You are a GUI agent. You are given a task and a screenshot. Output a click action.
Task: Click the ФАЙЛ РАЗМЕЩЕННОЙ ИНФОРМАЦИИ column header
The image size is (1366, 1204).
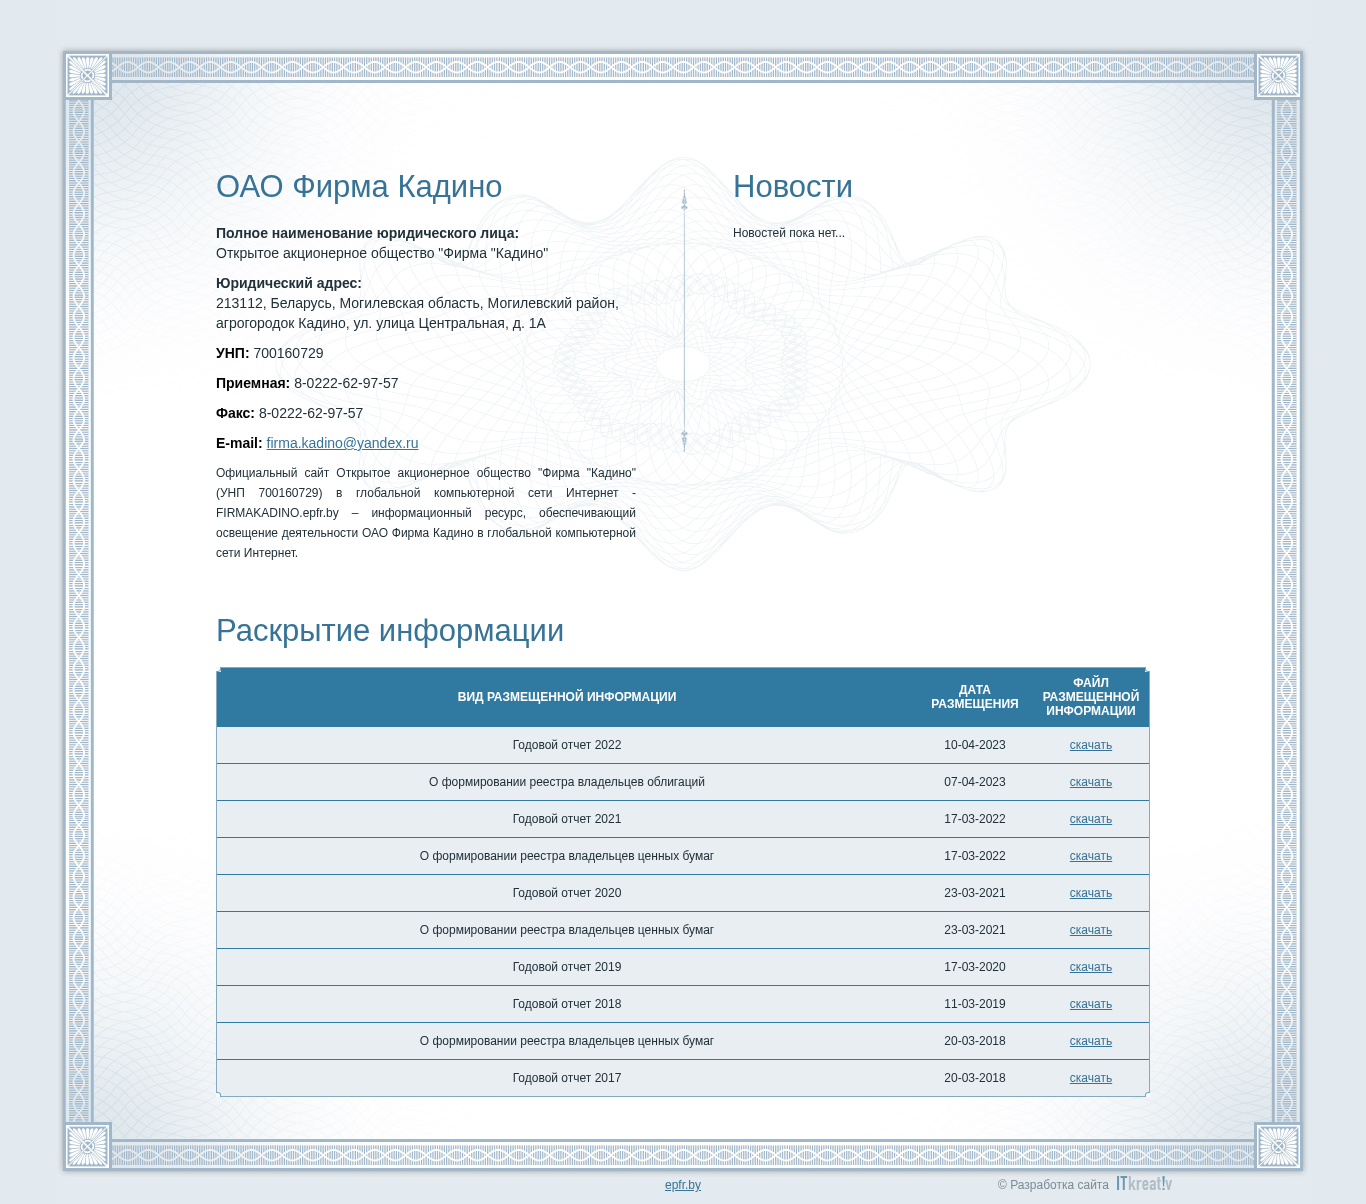(x=1091, y=697)
